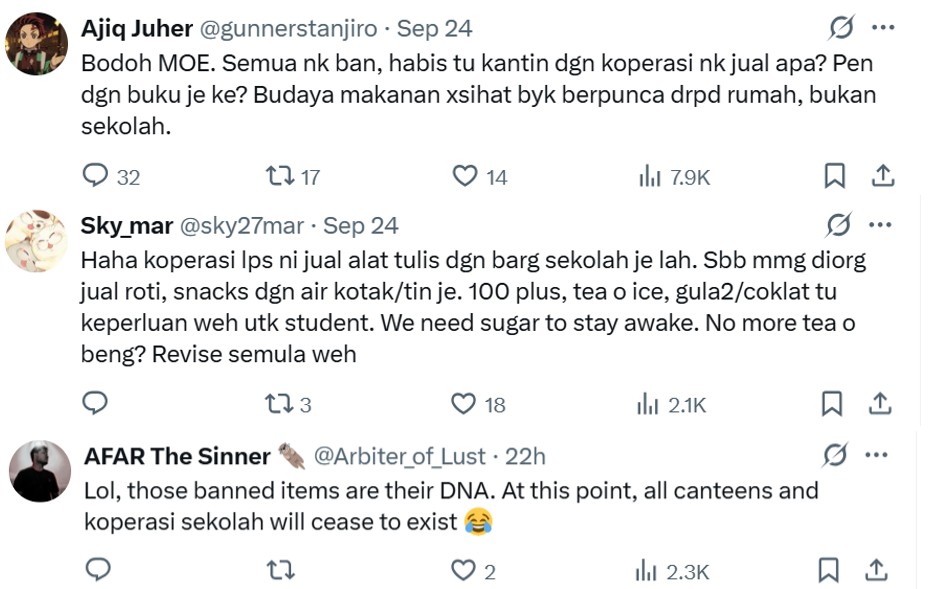931x589 pixels.
Task: Open the @Arbiter_of_Lust profile handle
Action: tap(400, 456)
